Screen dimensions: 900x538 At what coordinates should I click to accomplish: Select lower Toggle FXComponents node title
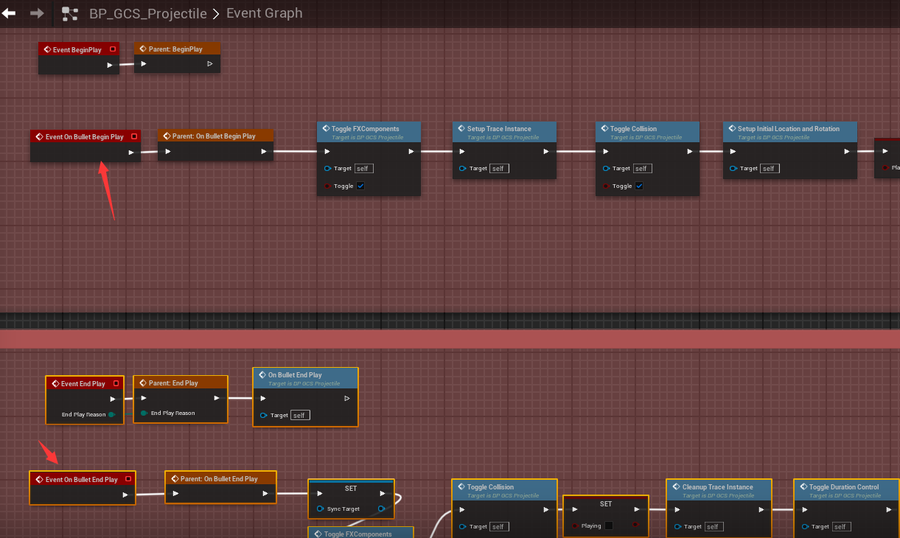click(360, 533)
